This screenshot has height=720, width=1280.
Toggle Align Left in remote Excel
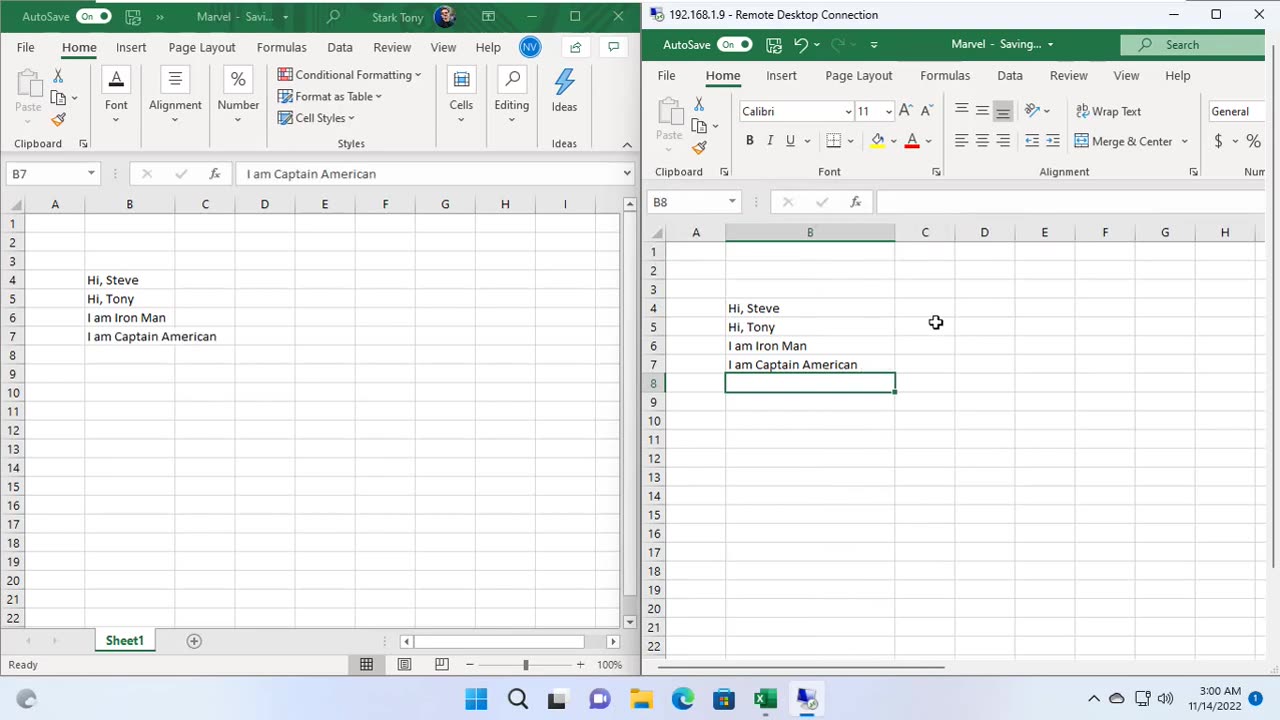tap(961, 141)
